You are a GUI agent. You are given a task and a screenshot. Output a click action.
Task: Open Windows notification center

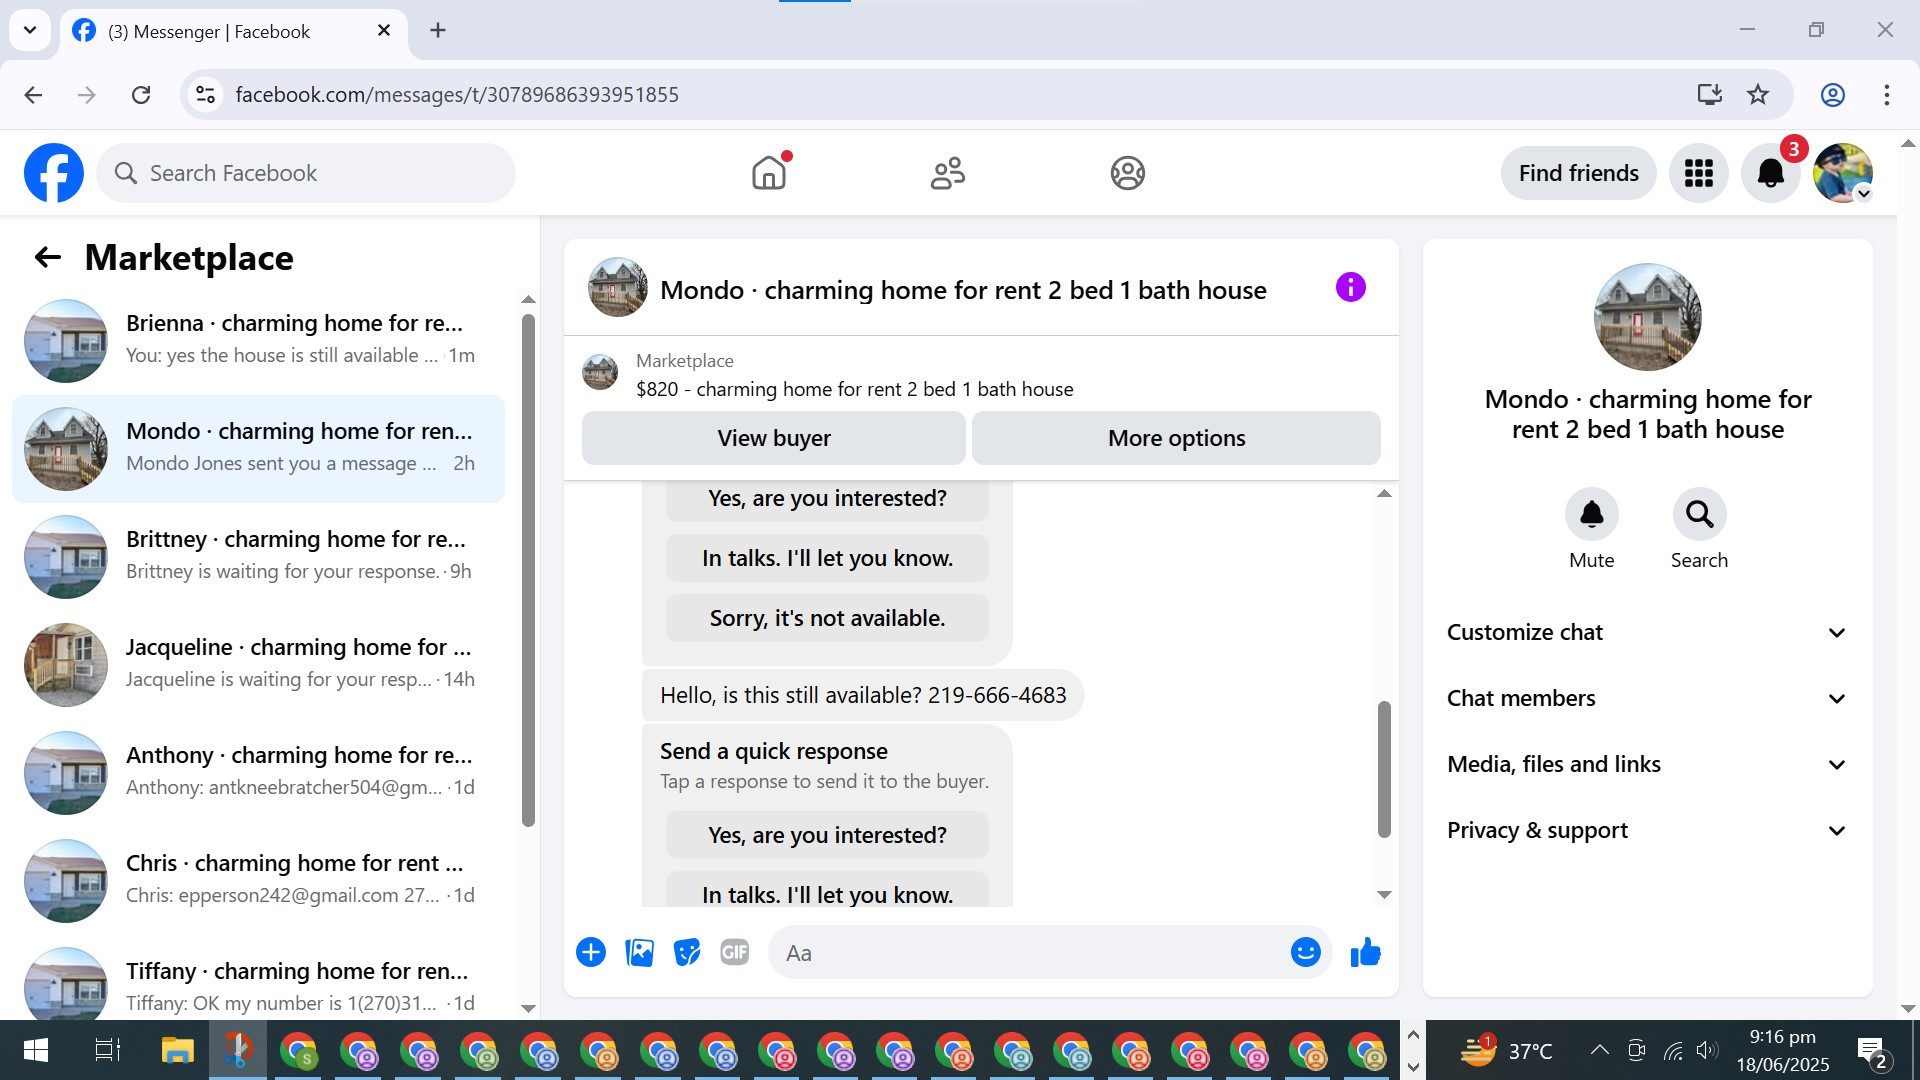(x=1873, y=1050)
